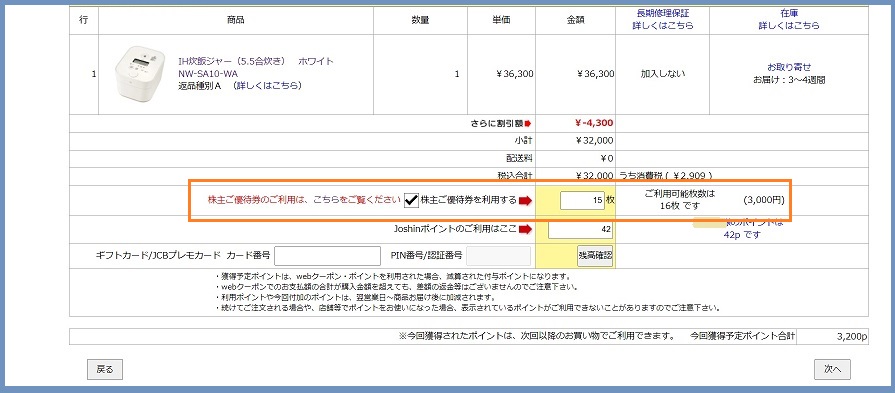Click the 商品 column header
The height and width of the screenshot is (393, 895).
(x=236, y=20)
